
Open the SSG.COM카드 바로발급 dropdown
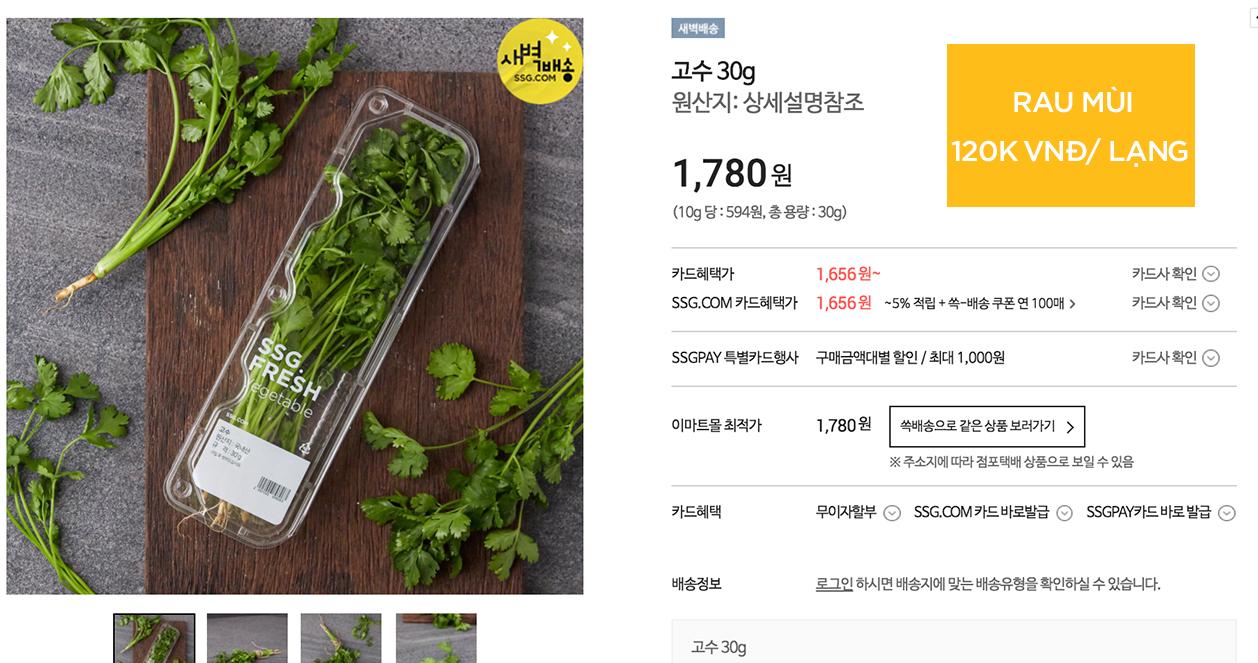pyautogui.click(x=1064, y=513)
